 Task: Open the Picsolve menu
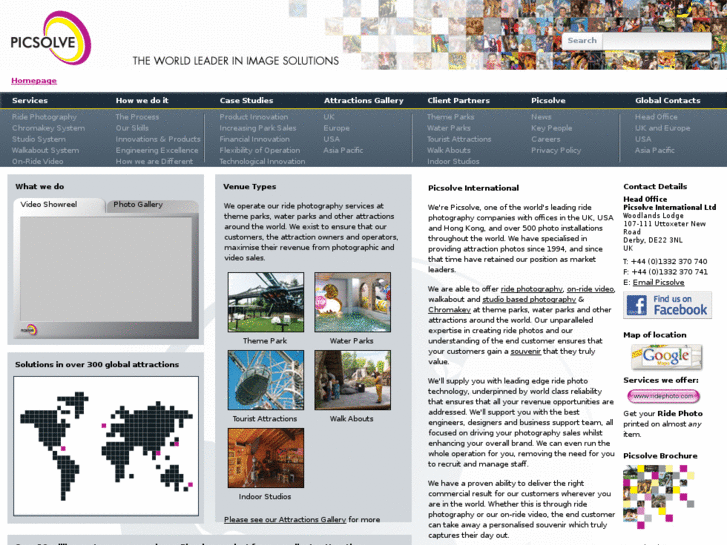548,100
